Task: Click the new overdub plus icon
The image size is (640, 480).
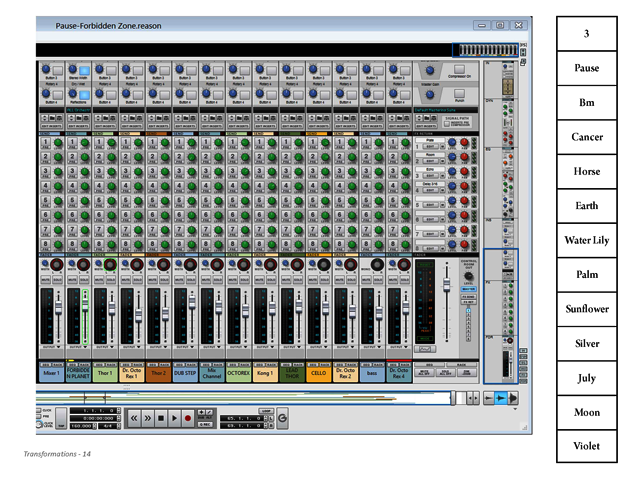Action: coord(201,413)
